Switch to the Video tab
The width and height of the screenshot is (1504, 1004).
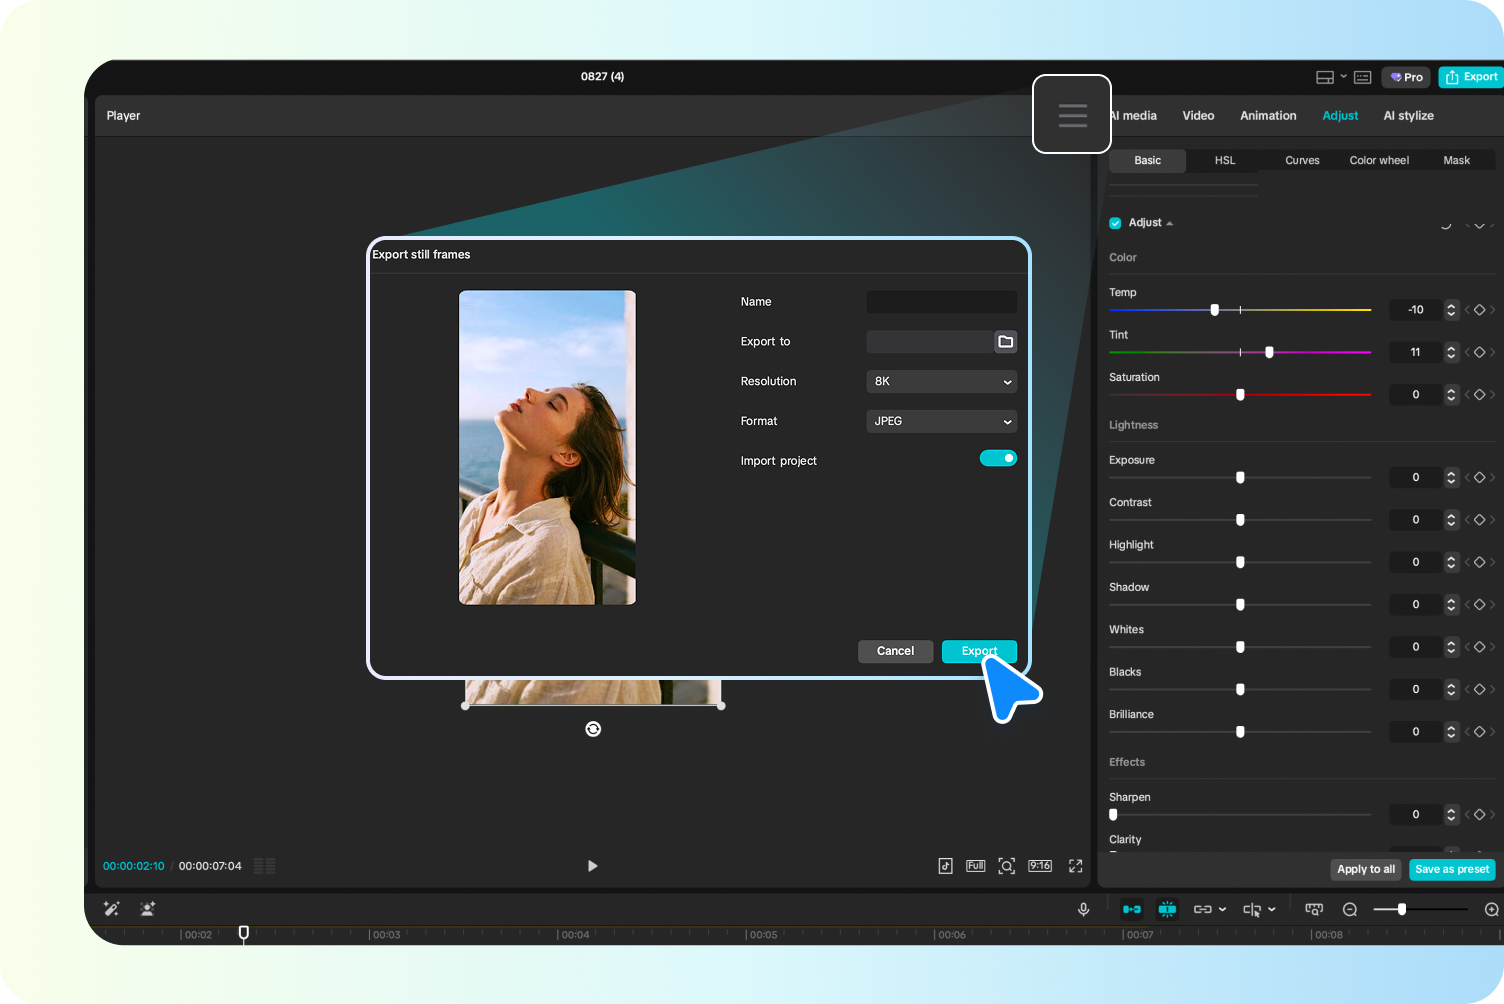coord(1198,116)
